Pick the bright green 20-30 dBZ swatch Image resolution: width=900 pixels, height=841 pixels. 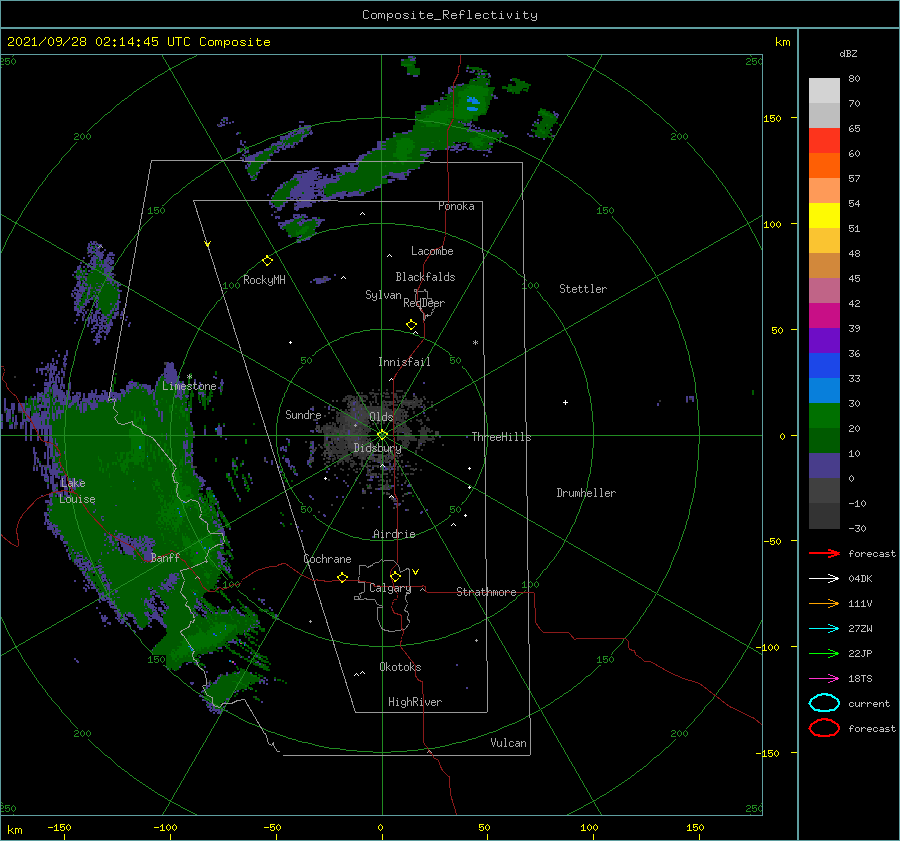click(824, 416)
